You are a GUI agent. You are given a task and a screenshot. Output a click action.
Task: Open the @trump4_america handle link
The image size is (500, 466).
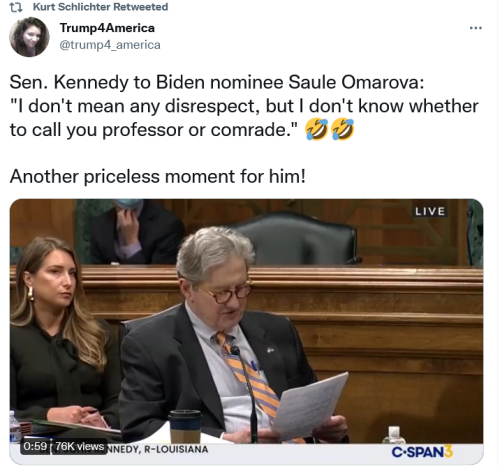point(110,45)
